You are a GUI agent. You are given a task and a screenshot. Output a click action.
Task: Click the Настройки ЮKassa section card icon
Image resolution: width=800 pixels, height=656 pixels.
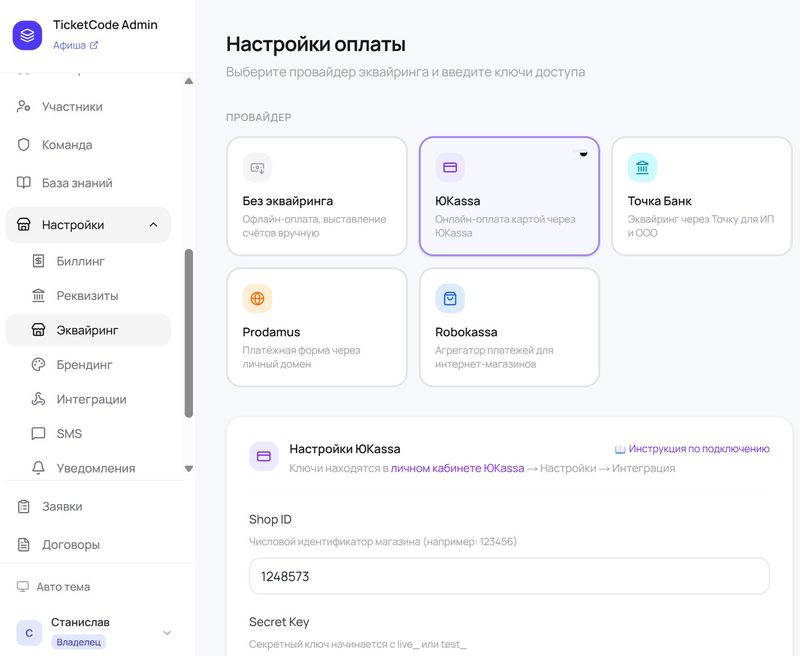pos(264,456)
